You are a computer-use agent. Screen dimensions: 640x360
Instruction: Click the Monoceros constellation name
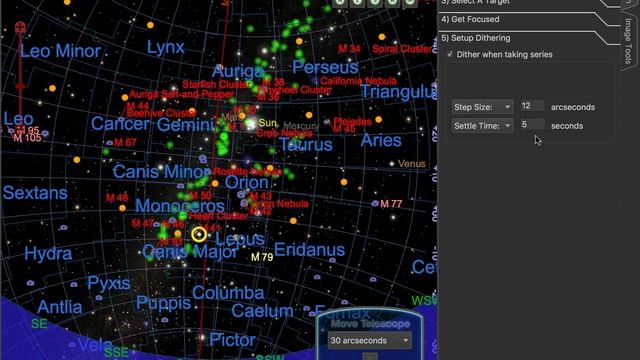[x=180, y=206]
